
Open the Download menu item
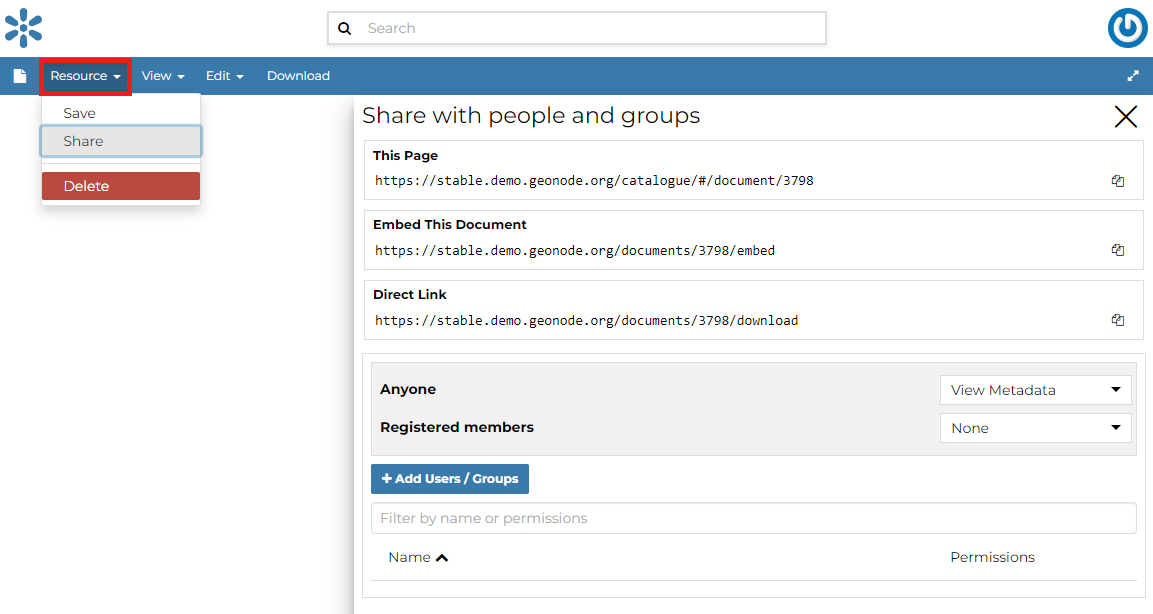[298, 75]
